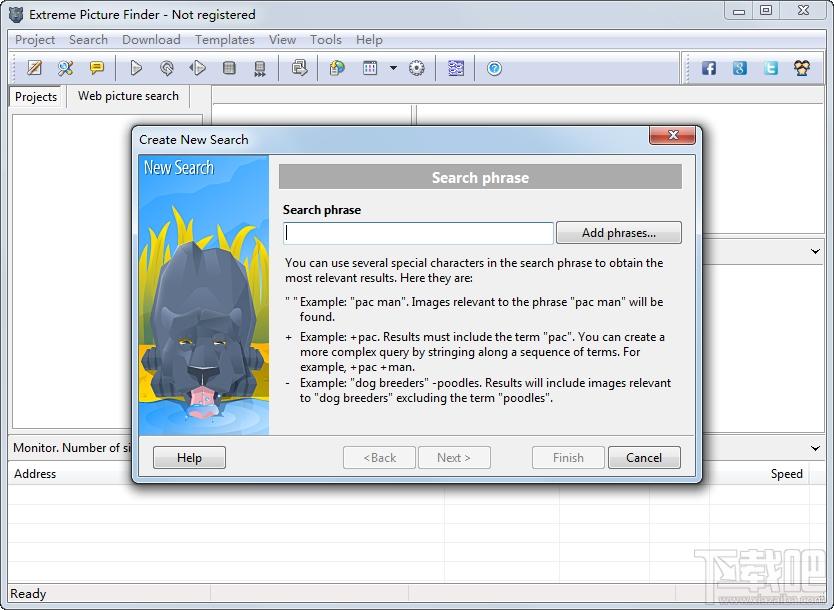
Task: Click the Help button in dialog
Action: click(189, 457)
